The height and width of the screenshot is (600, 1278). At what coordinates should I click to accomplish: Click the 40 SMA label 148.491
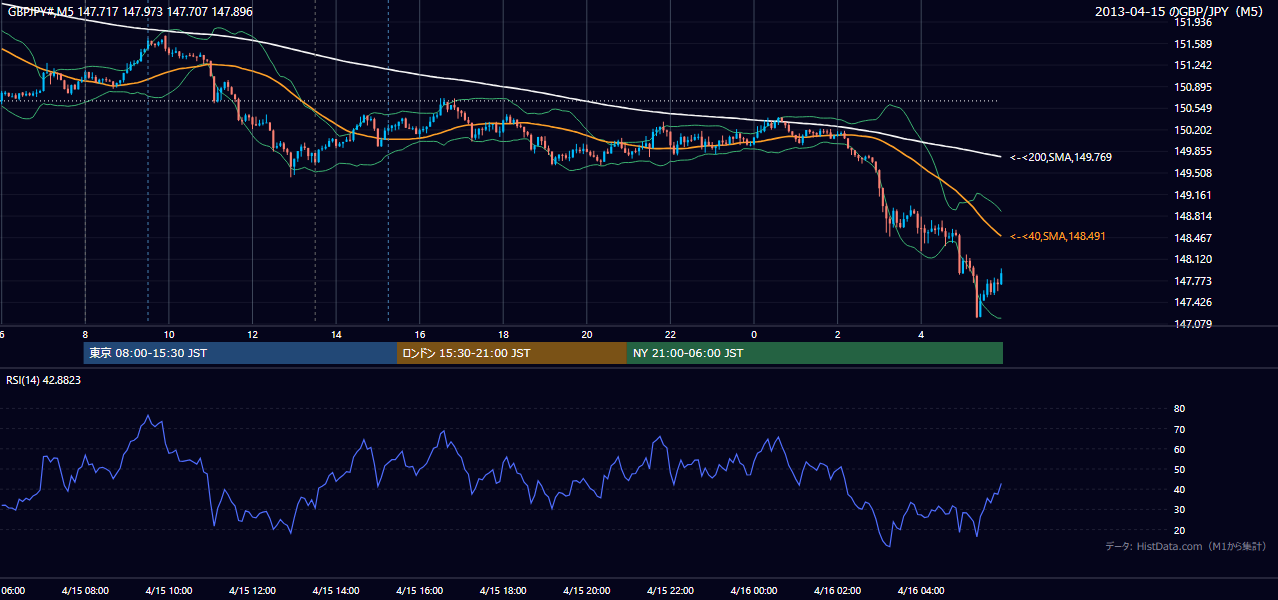pos(1058,236)
